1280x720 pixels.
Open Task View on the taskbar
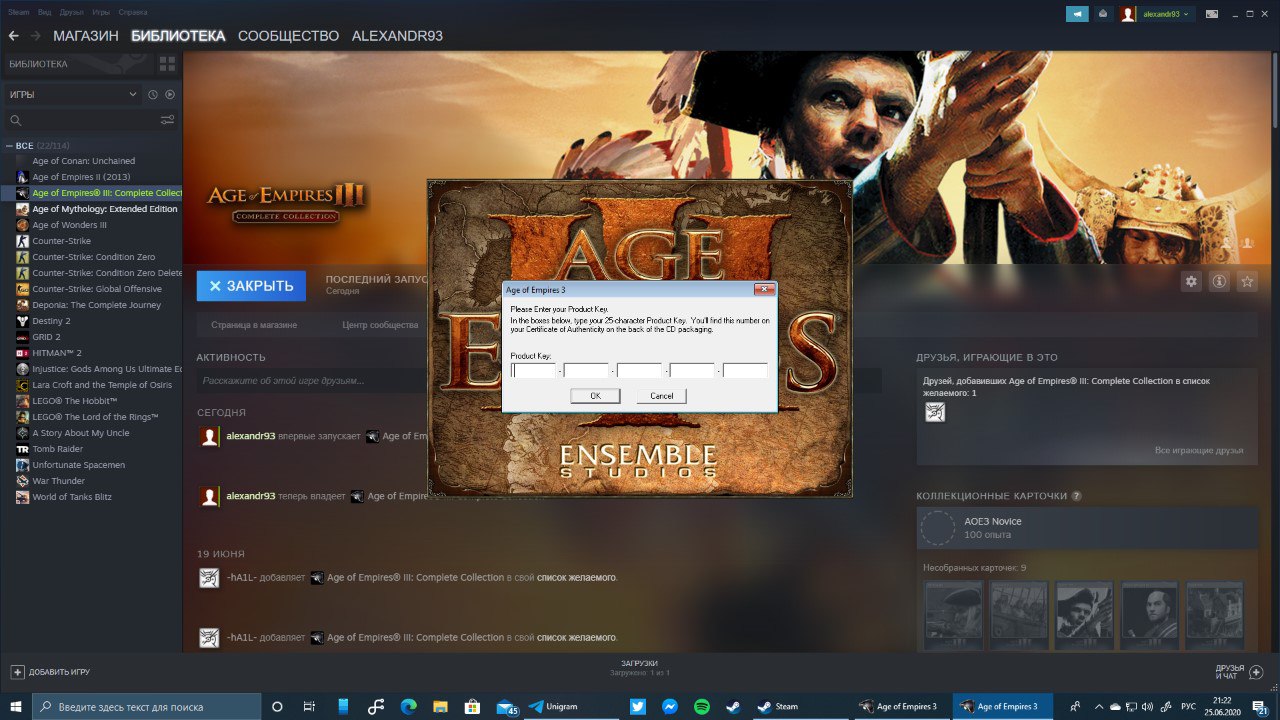(310, 706)
